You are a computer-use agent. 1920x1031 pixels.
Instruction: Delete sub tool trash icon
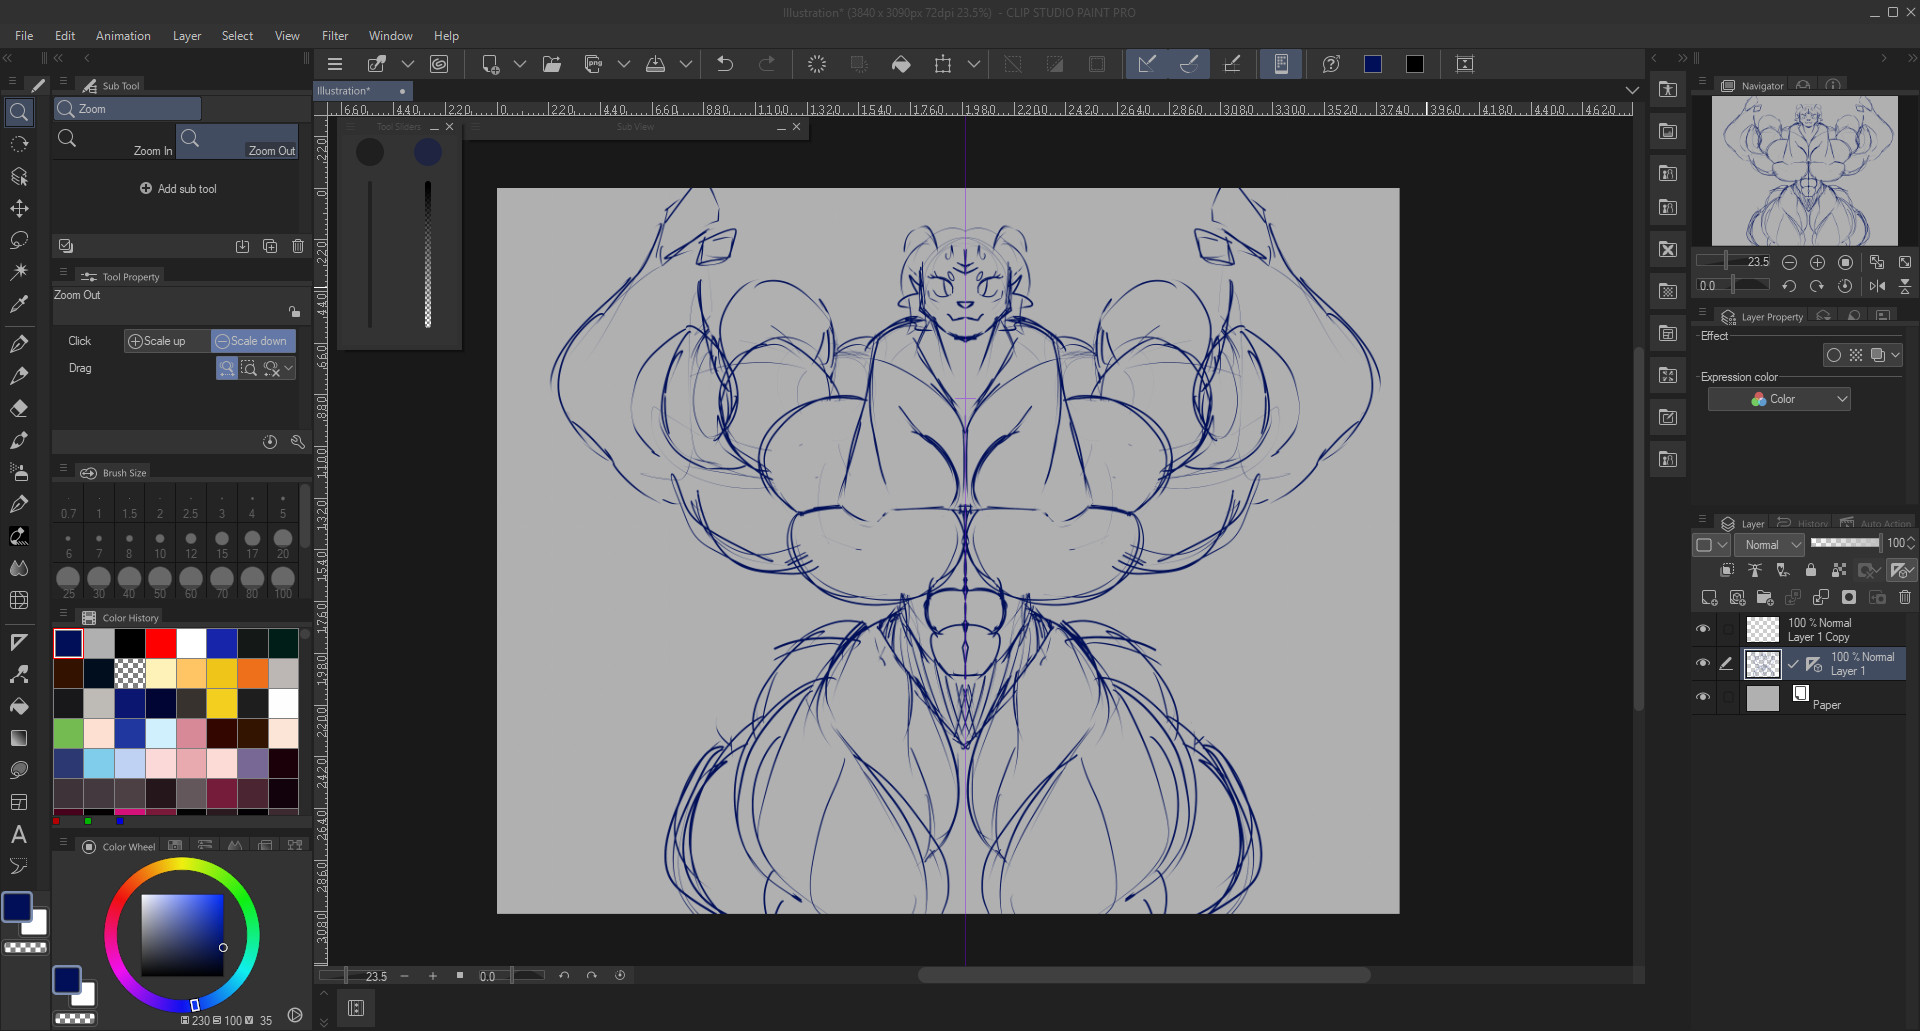tap(298, 246)
